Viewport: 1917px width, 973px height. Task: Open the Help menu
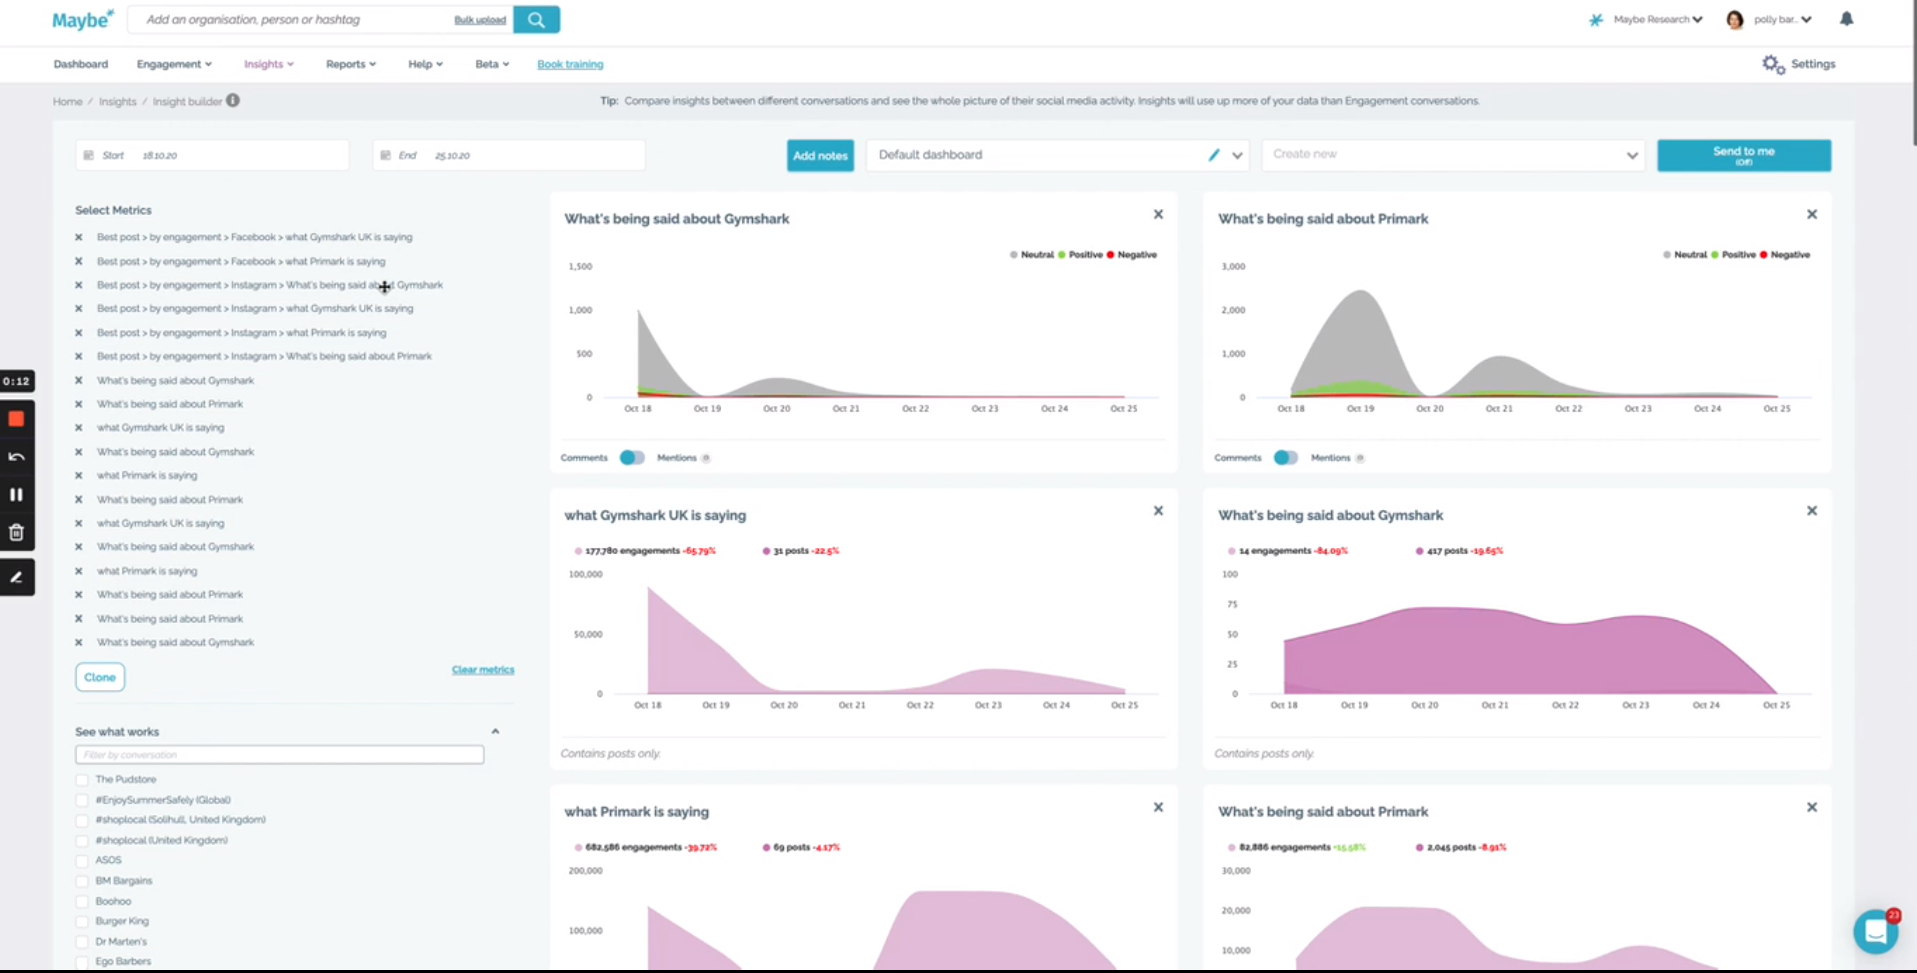[x=425, y=64]
